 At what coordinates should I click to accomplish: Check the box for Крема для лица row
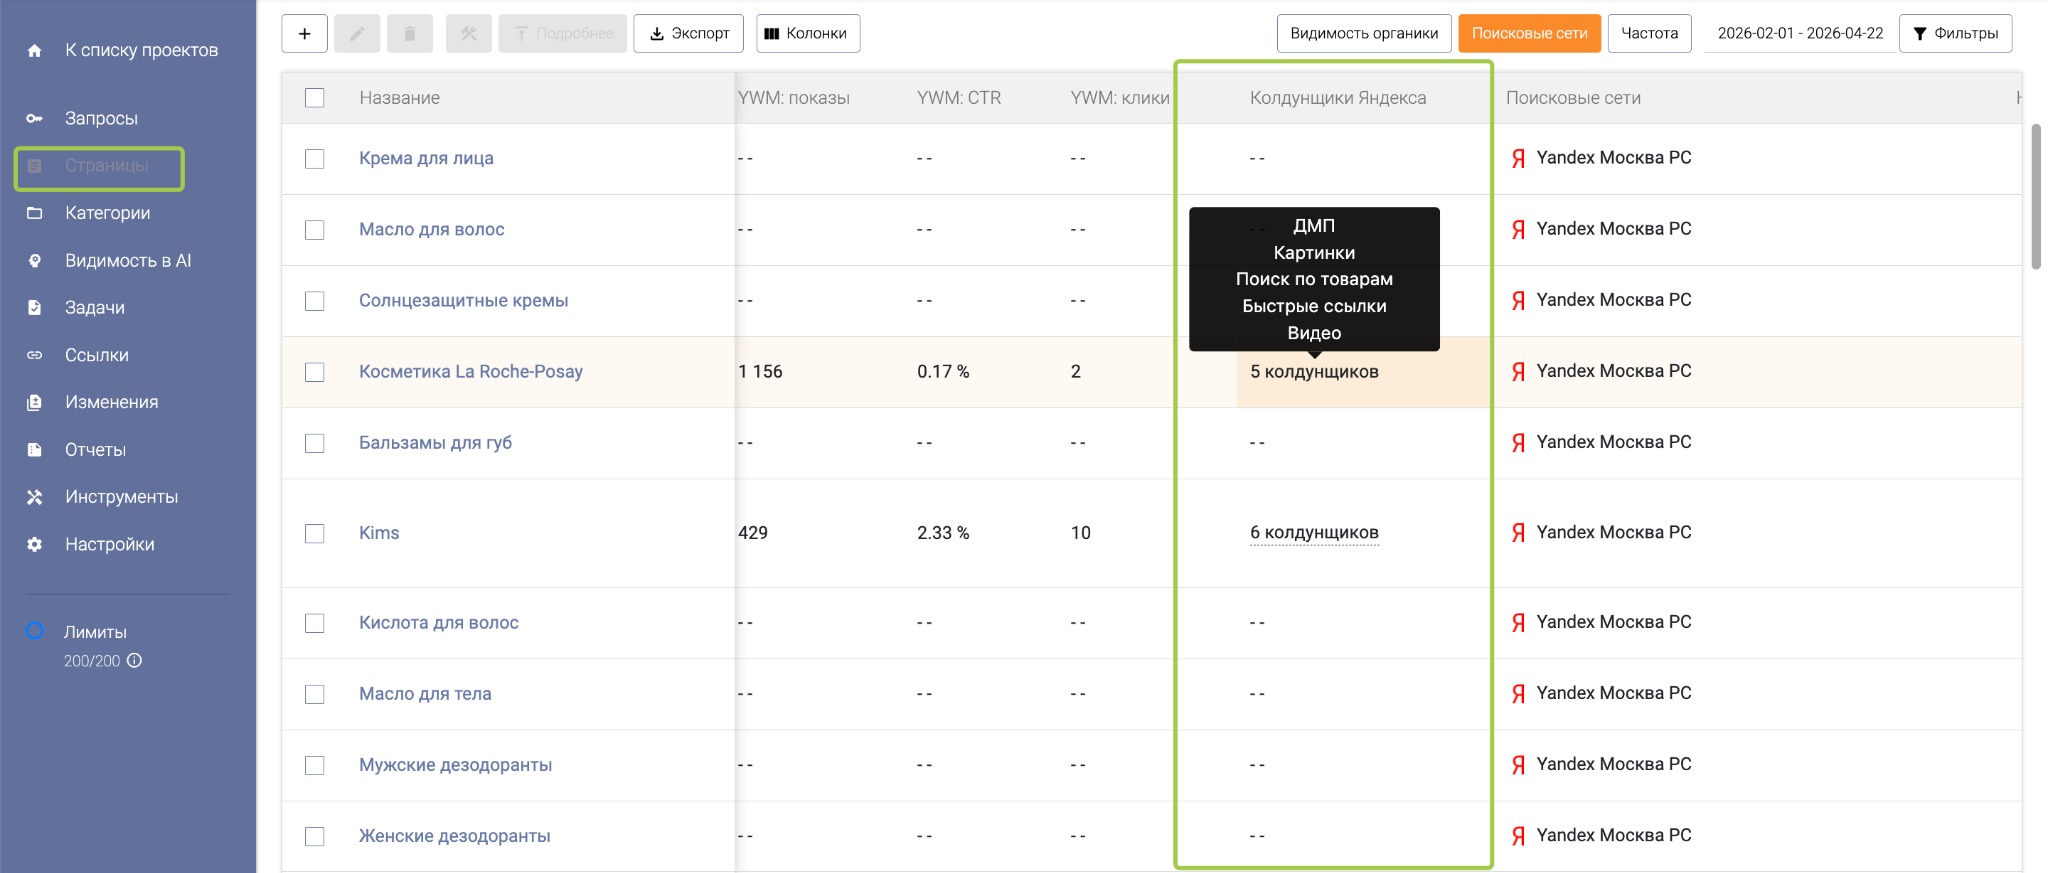click(315, 159)
